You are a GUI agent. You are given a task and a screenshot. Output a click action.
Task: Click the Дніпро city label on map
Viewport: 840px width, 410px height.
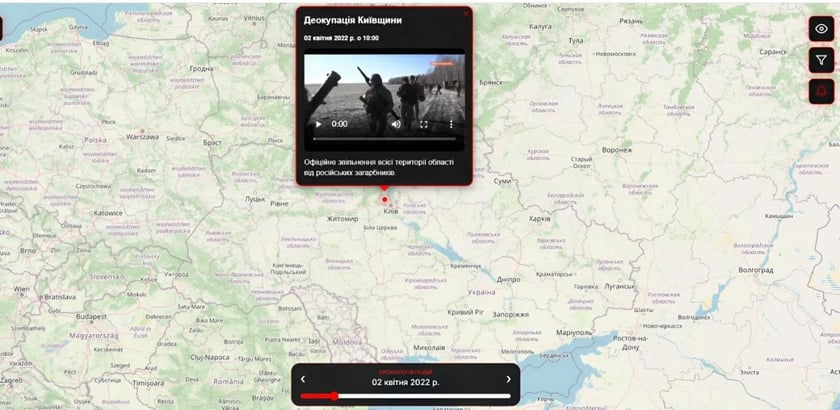point(508,280)
